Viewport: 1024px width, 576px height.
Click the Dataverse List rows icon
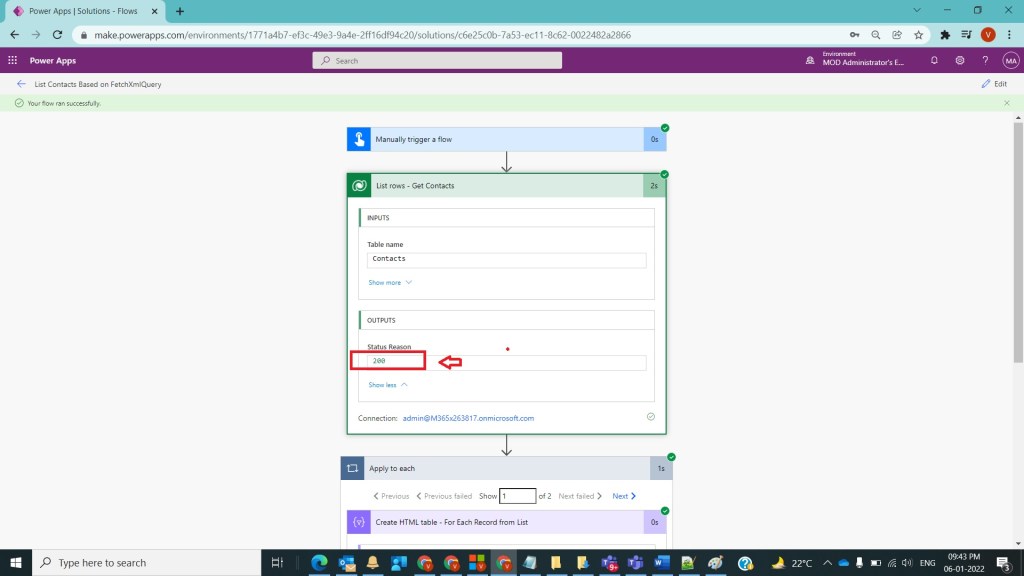coord(359,185)
